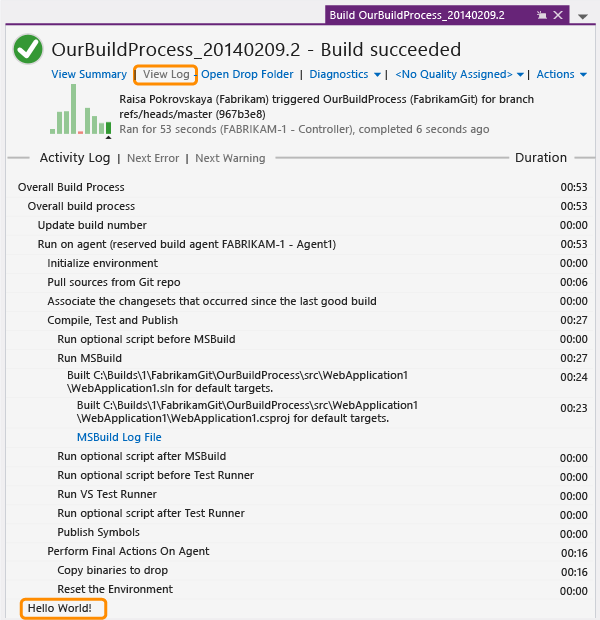
Task: Click Run VS Test Runner row
Action: [x=301, y=494]
